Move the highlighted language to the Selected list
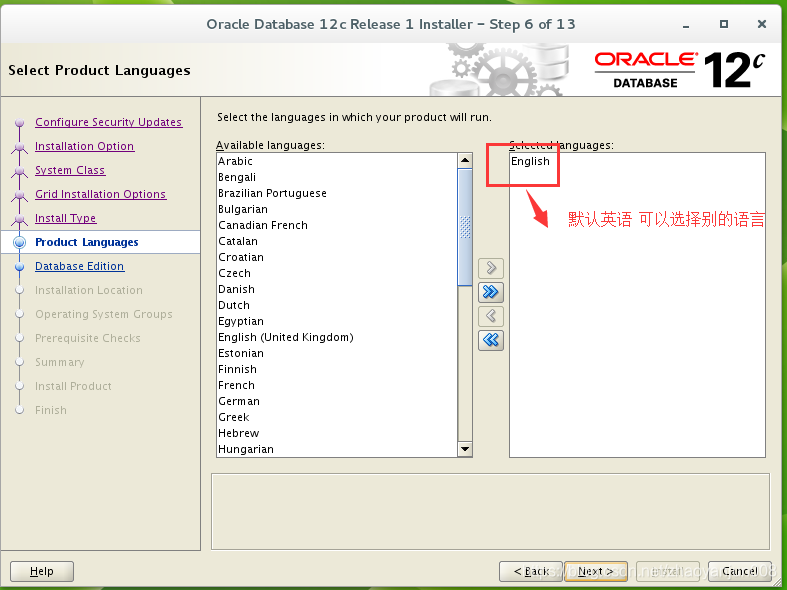Image resolution: width=787 pixels, height=590 pixels. tap(491, 268)
